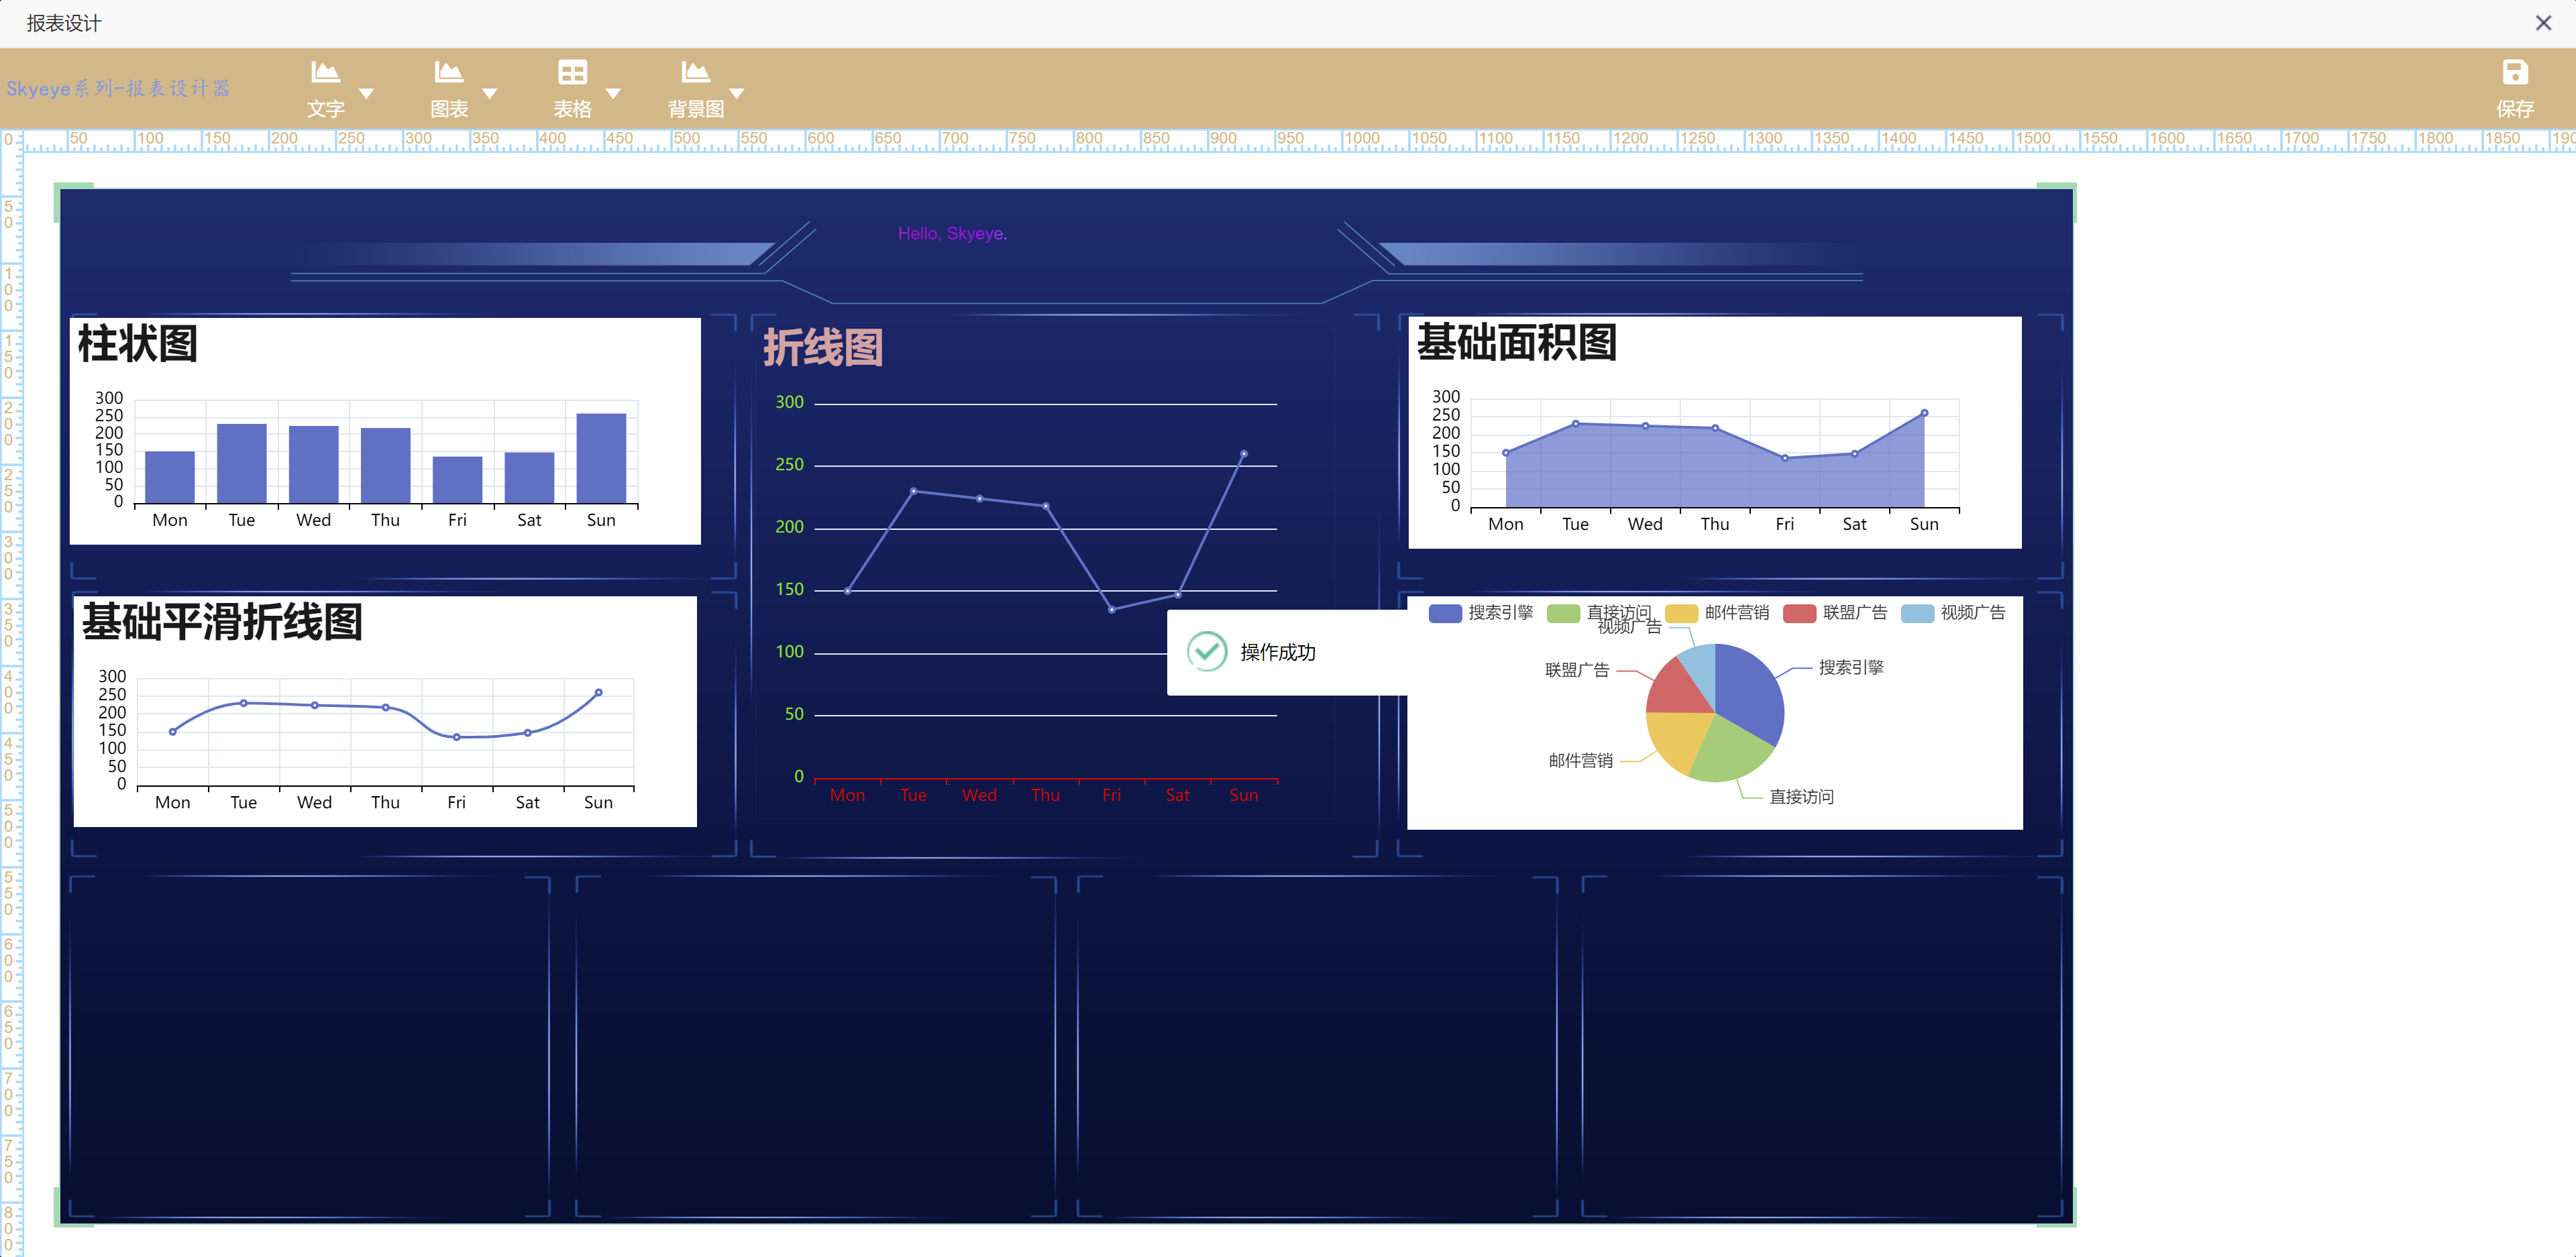
Task: Click the green 直接访问 pie slice
Action: pos(1728,750)
